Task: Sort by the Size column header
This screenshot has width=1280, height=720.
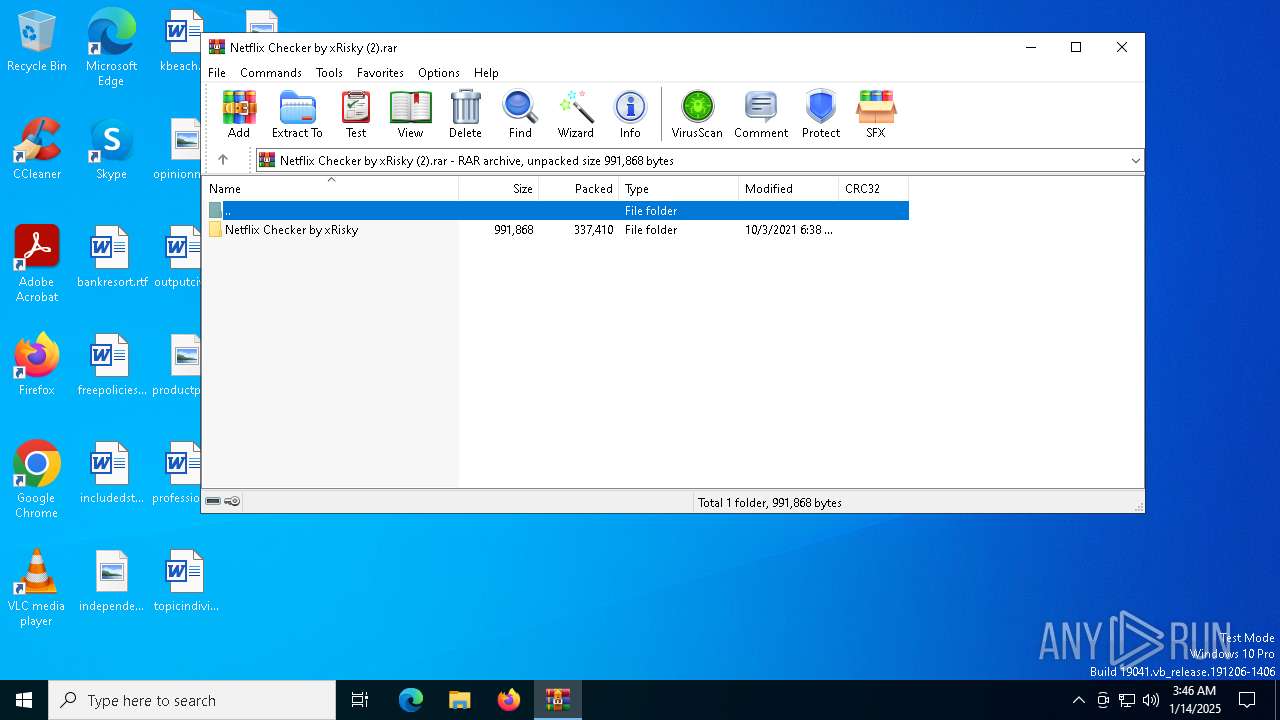Action: [499, 188]
